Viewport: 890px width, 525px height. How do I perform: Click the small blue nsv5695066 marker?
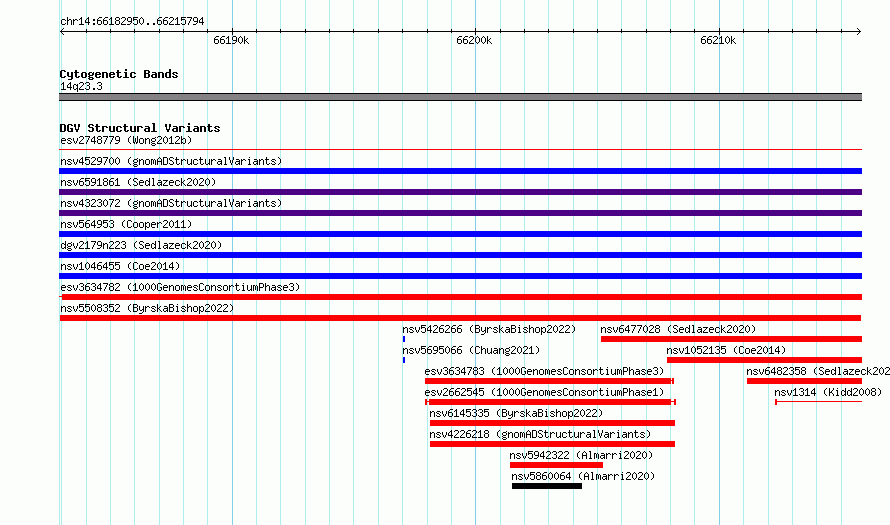point(404,360)
